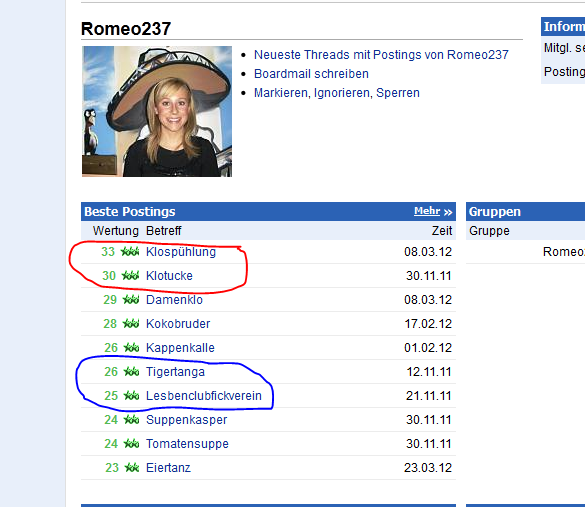
Task: Click the Wertung column header
Action: tap(116, 231)
